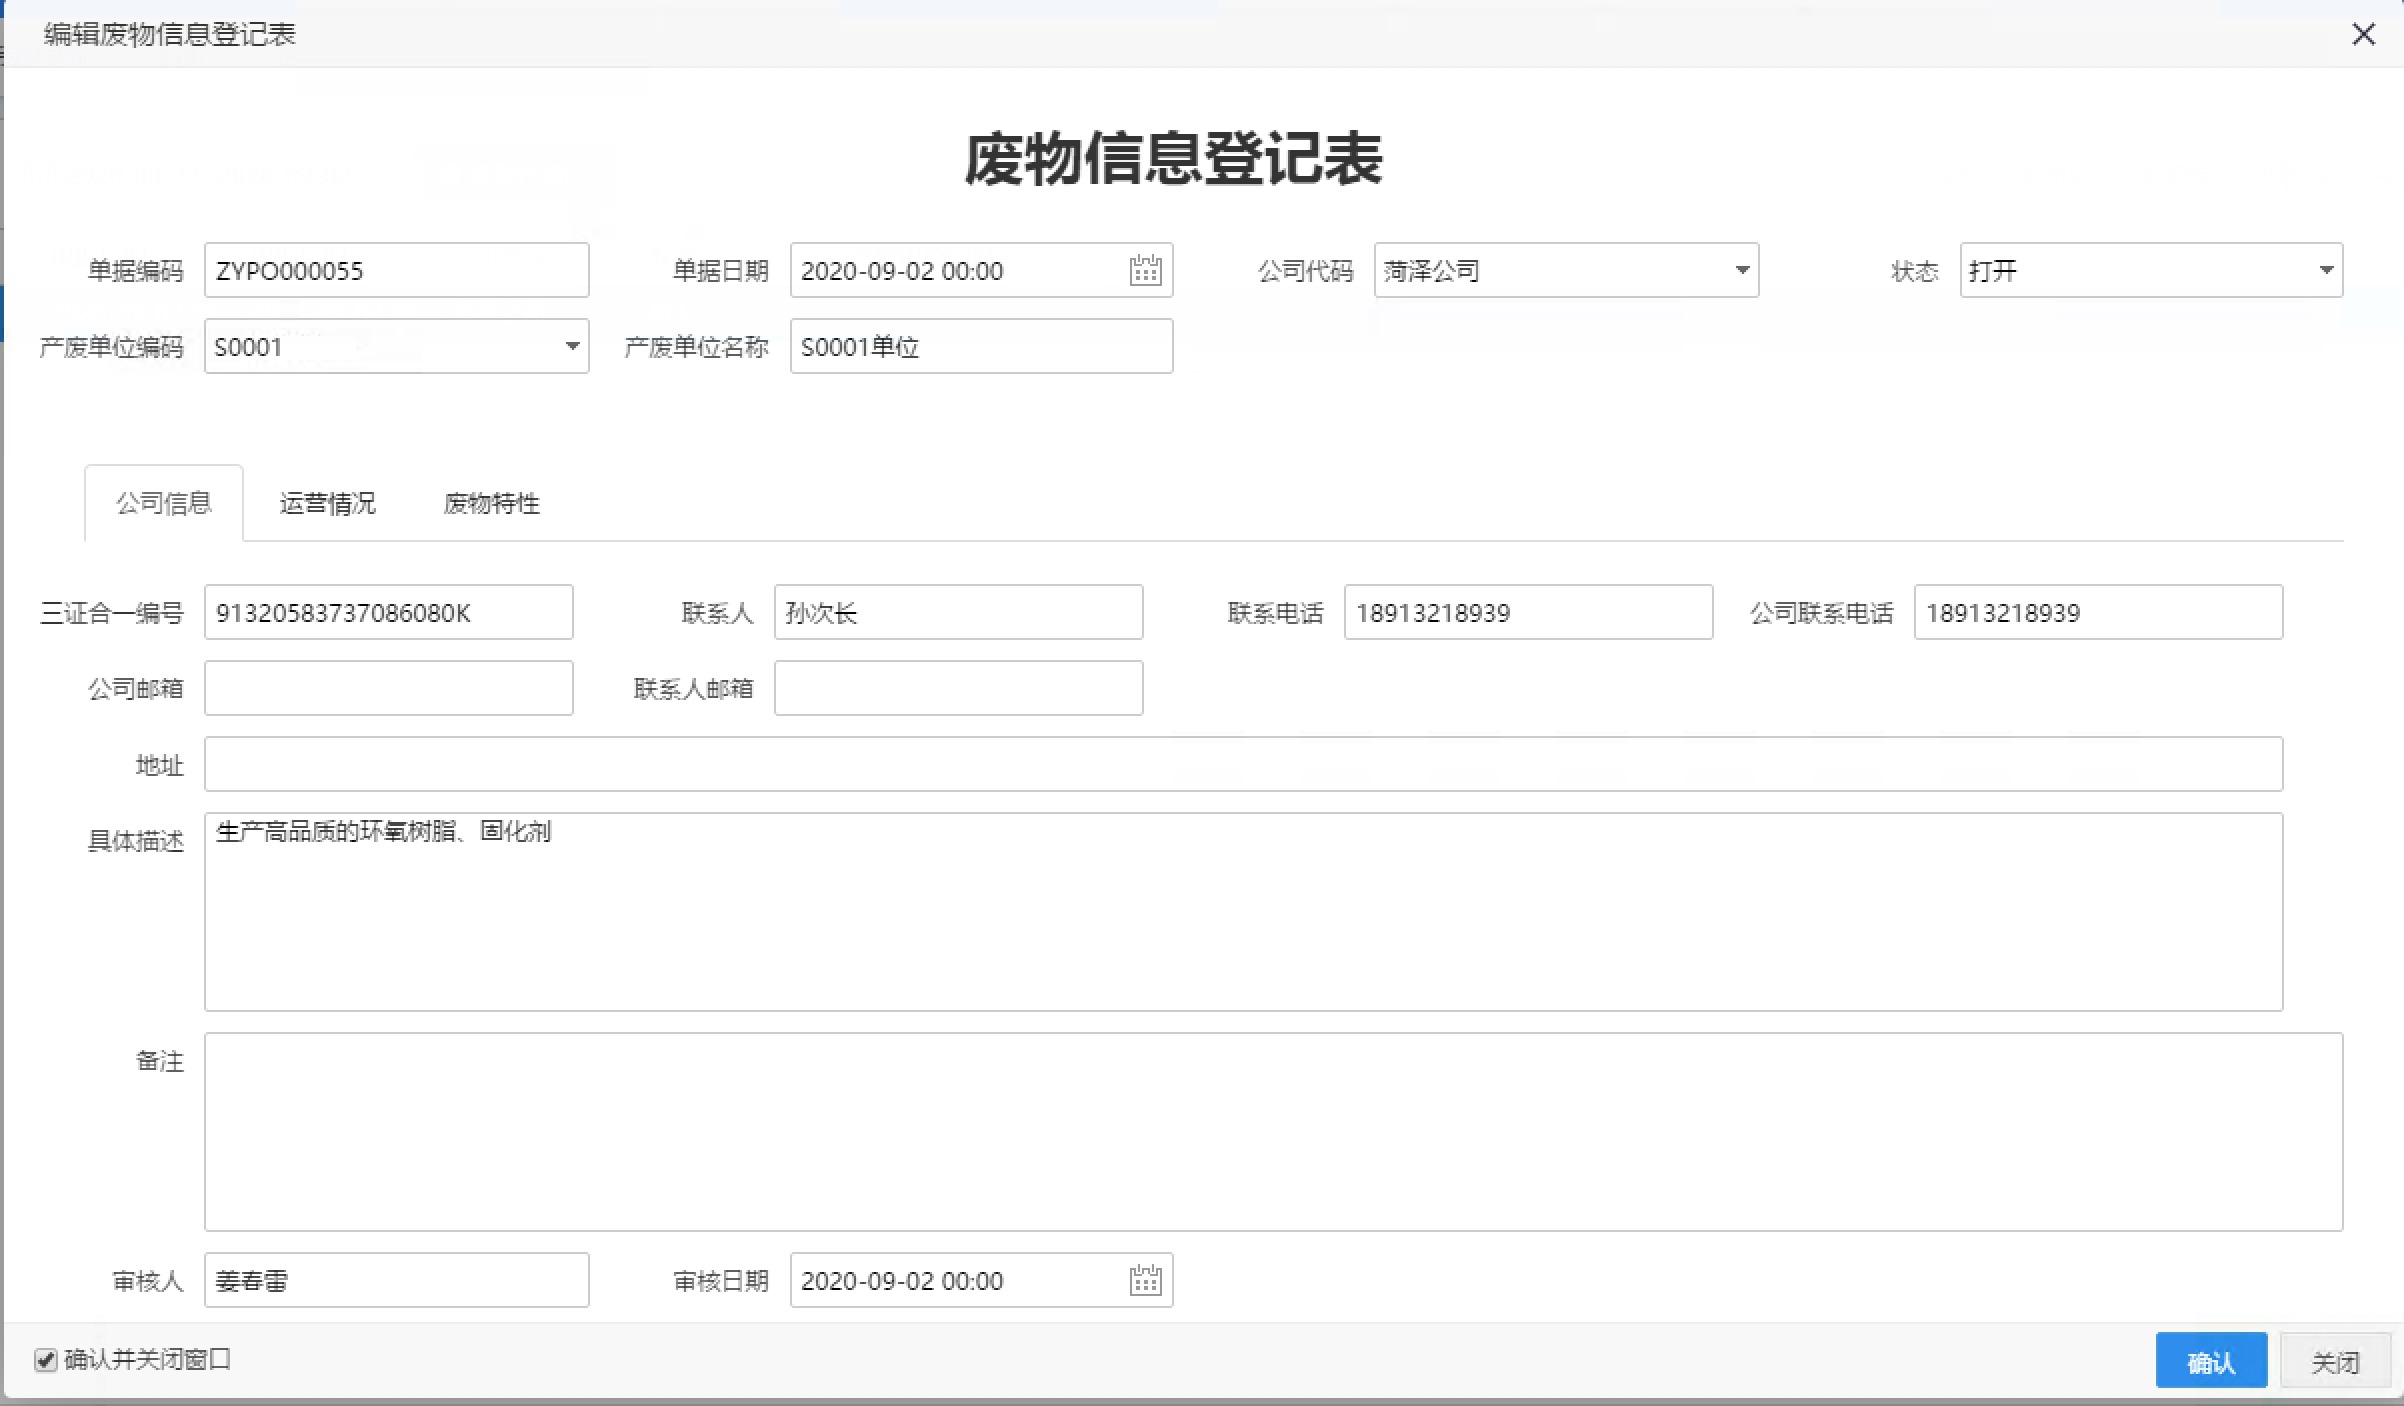Click the 三证合一编号 input field
This screenshot has width=2404, height=1406.
pos(389,612)
